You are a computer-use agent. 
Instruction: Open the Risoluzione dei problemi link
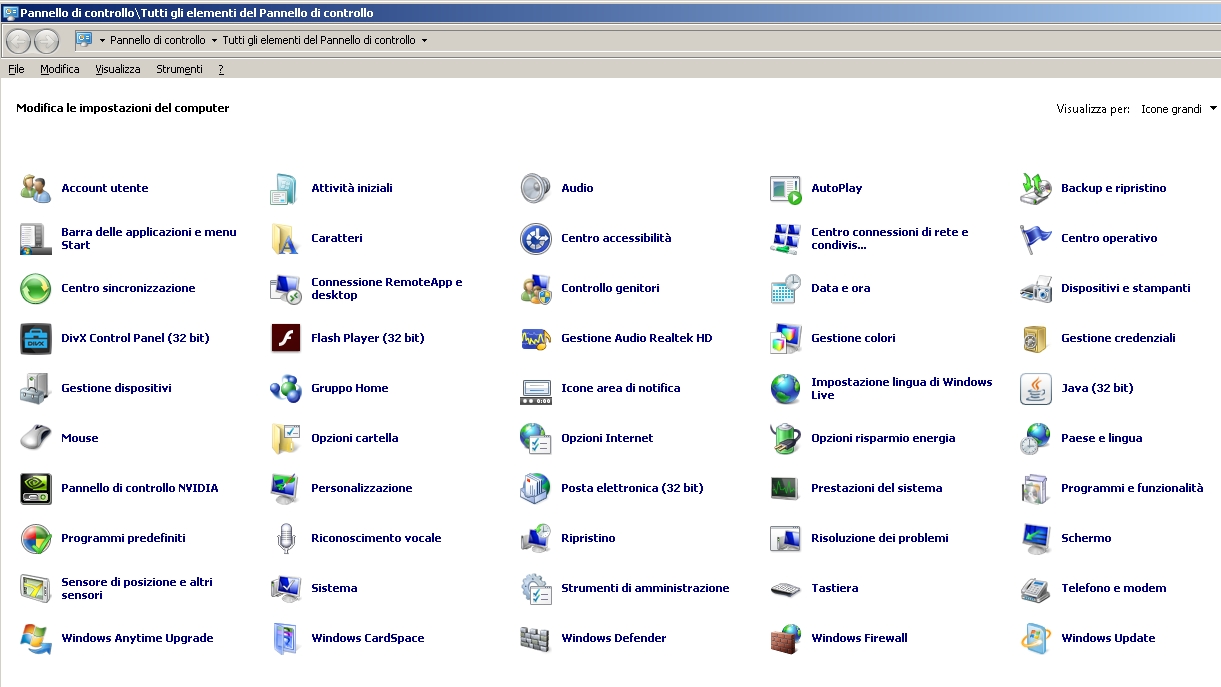tap(880, 538)
